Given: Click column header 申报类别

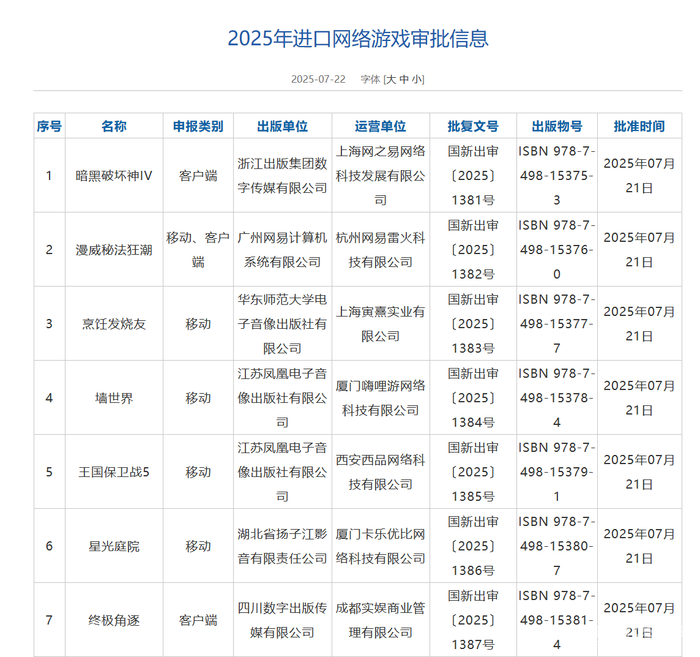Looking at the screenshot, I should tap(198, 126).
